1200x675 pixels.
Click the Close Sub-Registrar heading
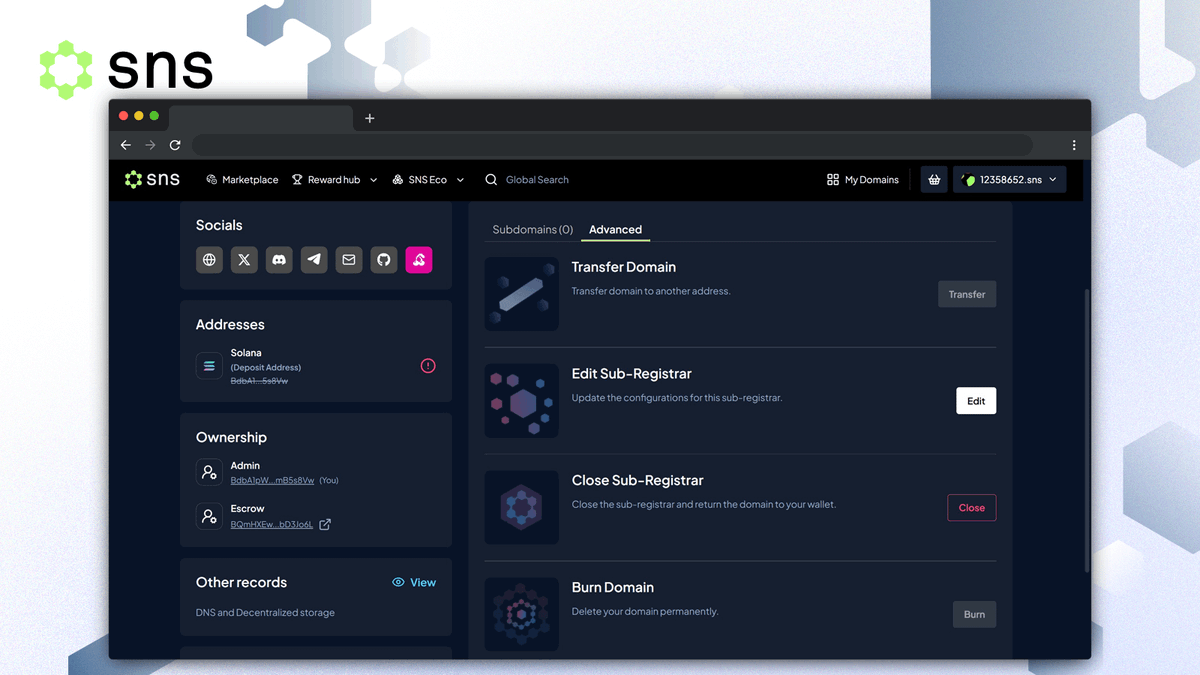(638, 480)
